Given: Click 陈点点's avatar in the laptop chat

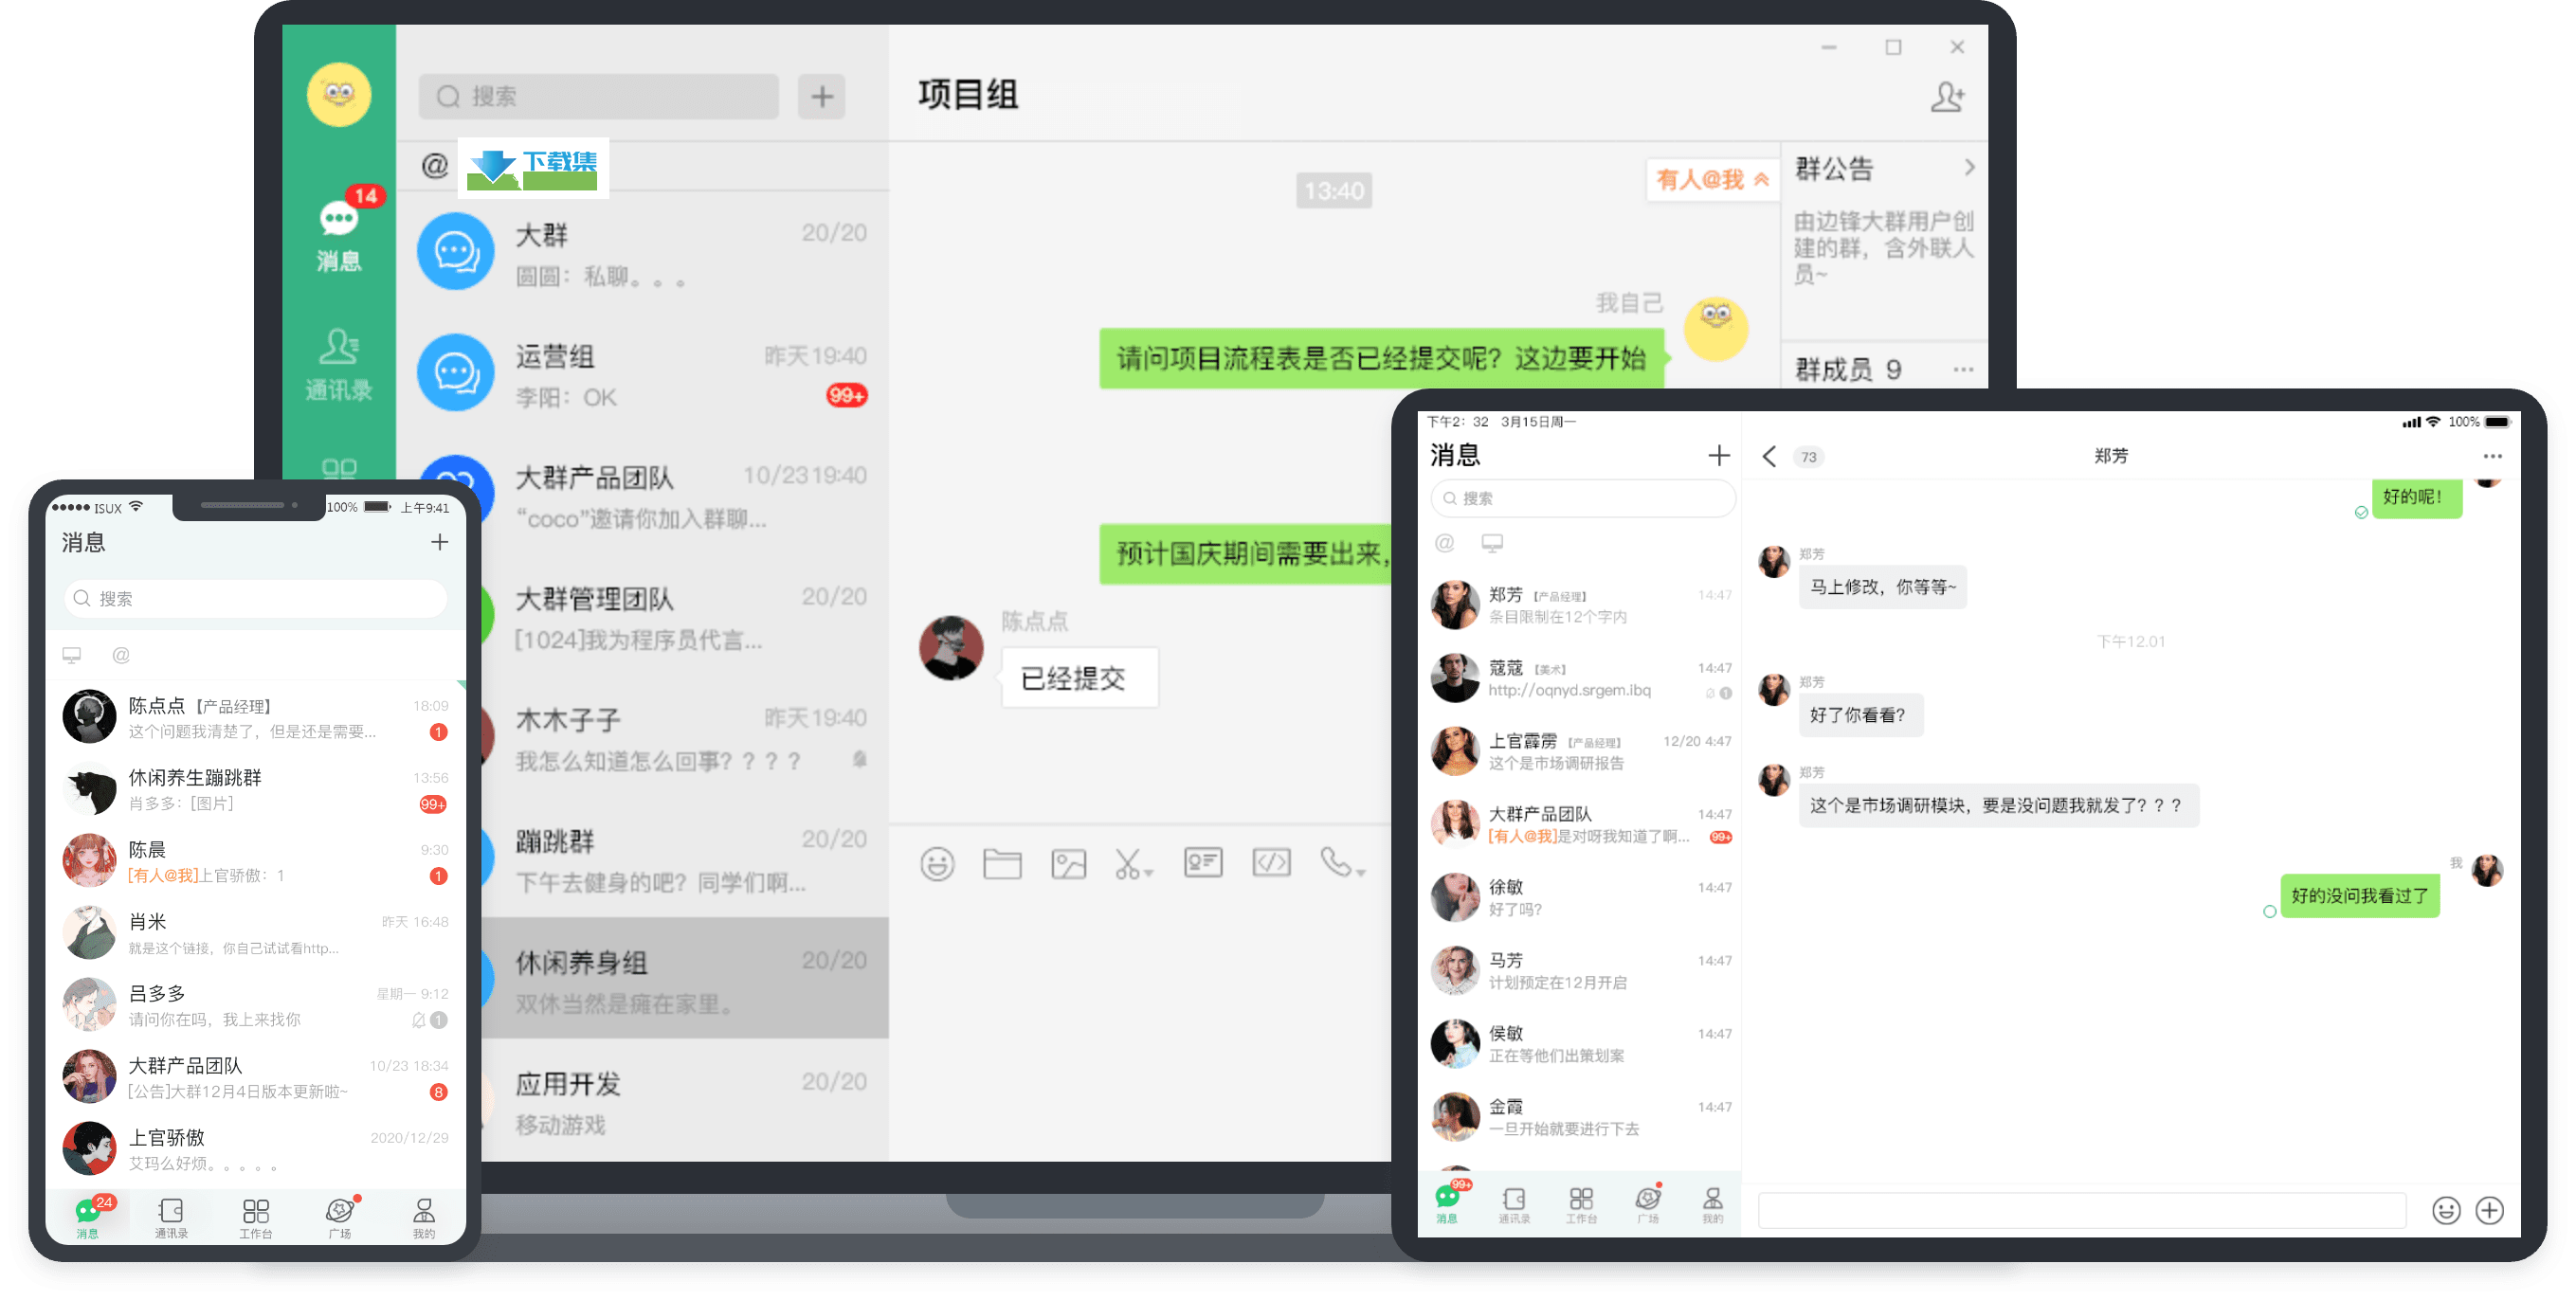Looking at the screenshot, I should coord(950,648).
